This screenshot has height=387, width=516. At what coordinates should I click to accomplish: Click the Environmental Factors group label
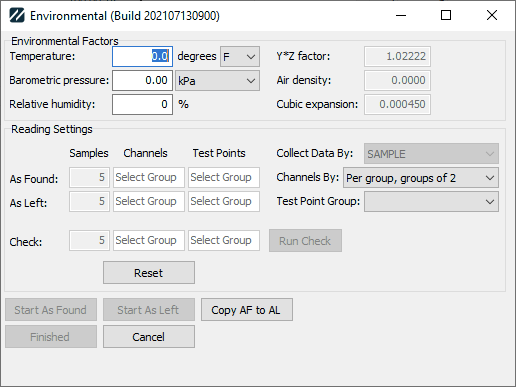(x=65, y=41)
